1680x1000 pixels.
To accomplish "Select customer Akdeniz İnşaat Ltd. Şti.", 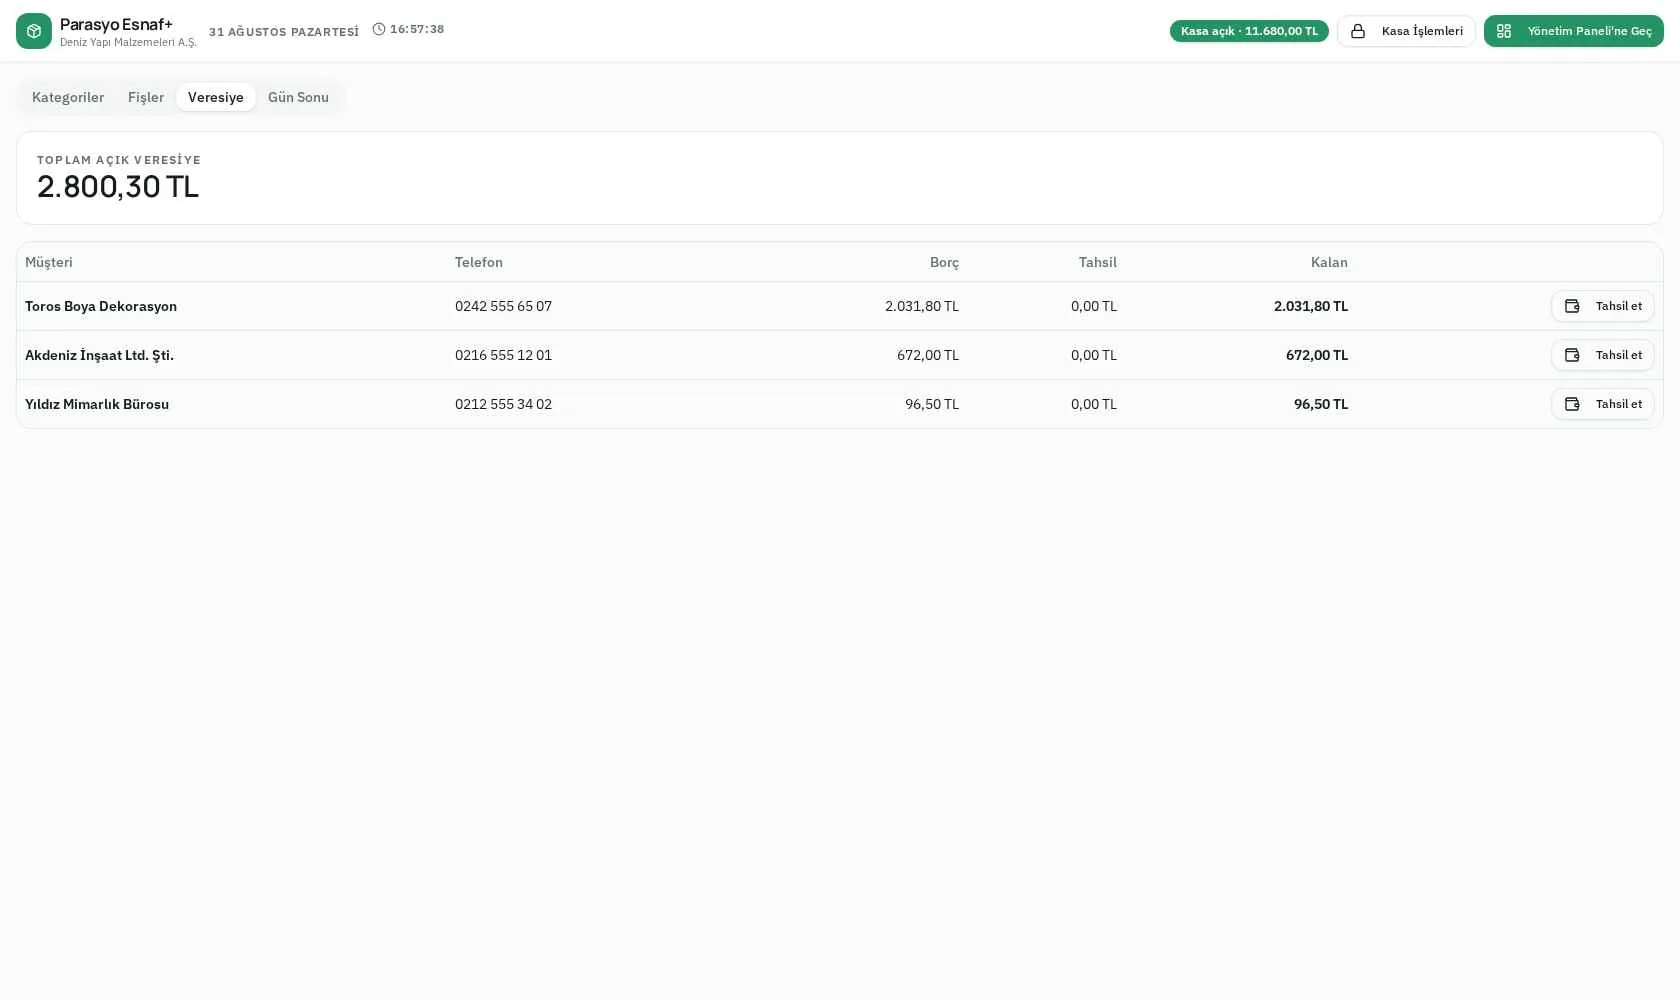I will [99, 355].
